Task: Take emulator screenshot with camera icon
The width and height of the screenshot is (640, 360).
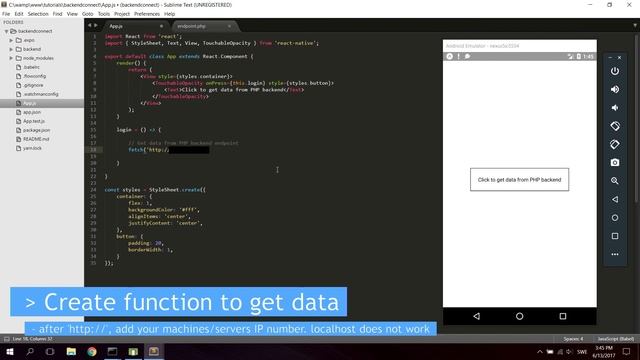Action: click(x=615, y=162)
